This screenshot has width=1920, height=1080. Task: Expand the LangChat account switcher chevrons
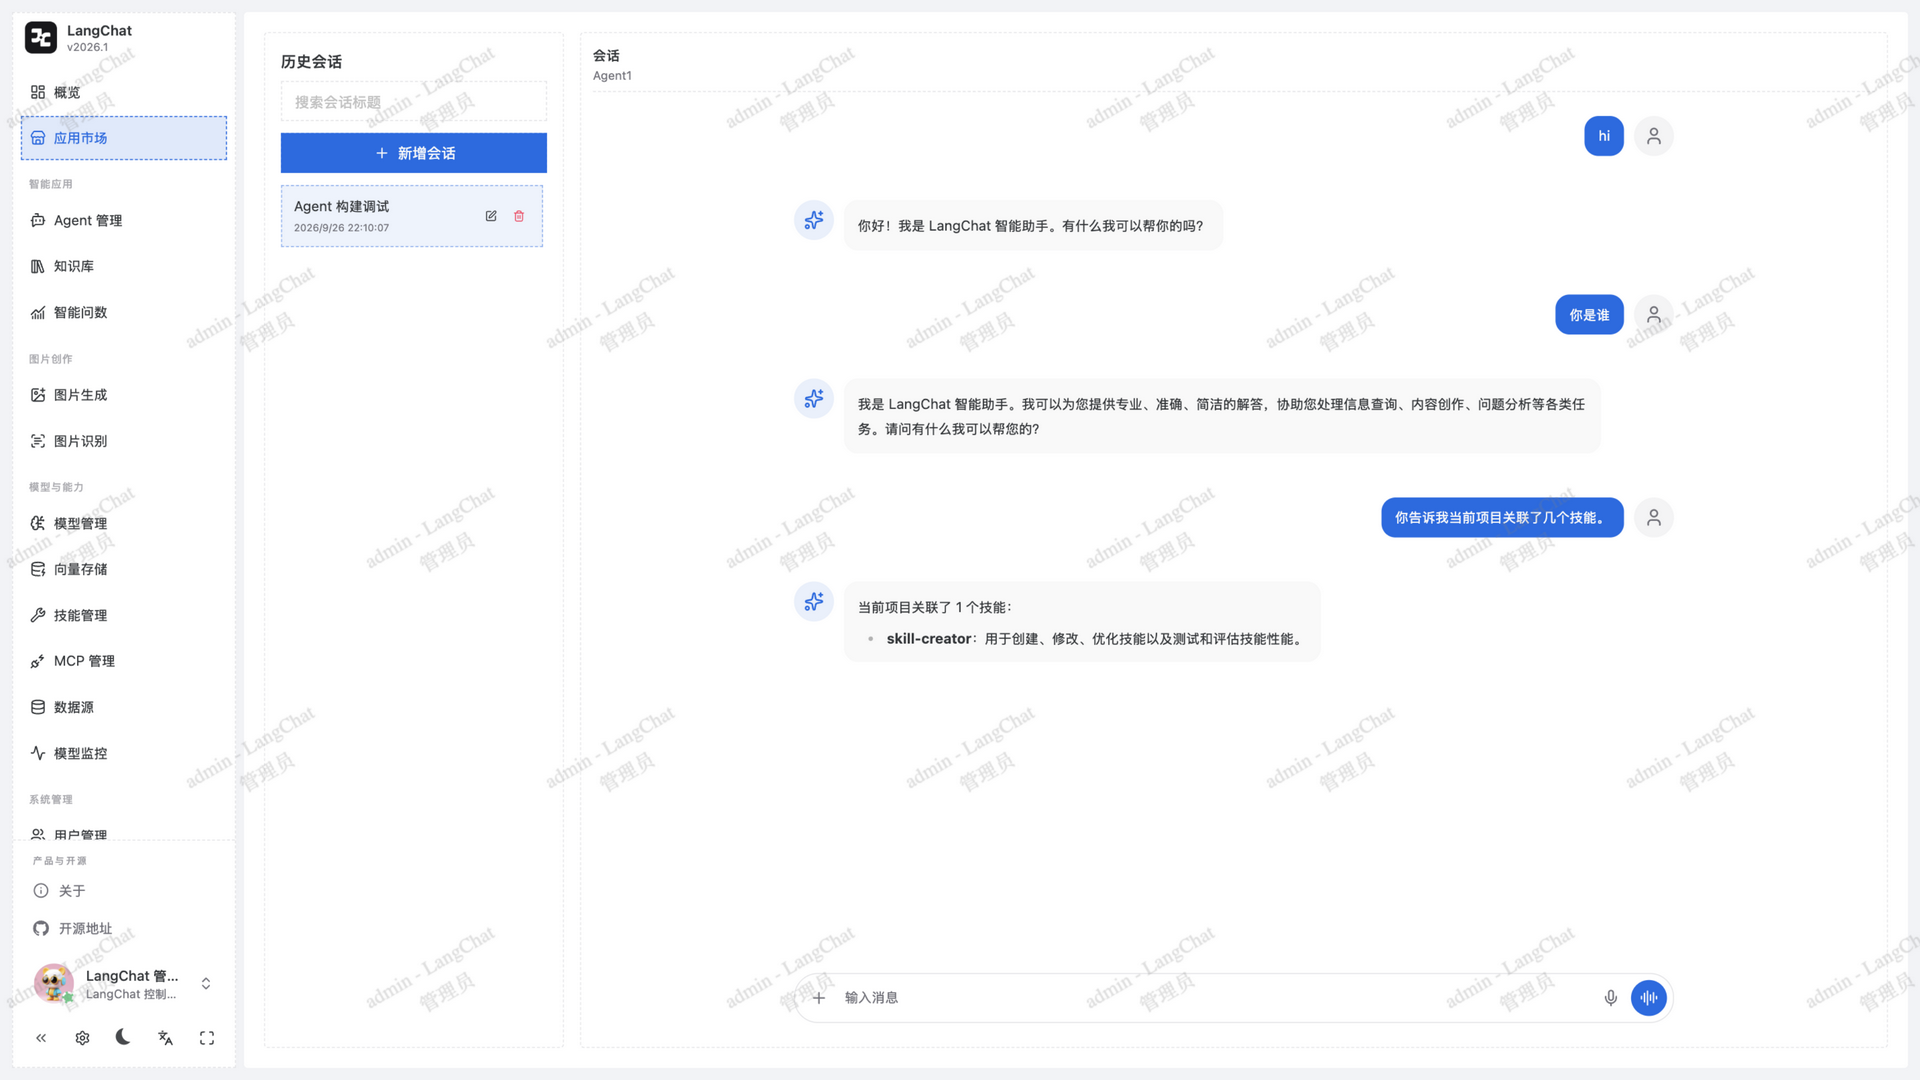point(206,984)
